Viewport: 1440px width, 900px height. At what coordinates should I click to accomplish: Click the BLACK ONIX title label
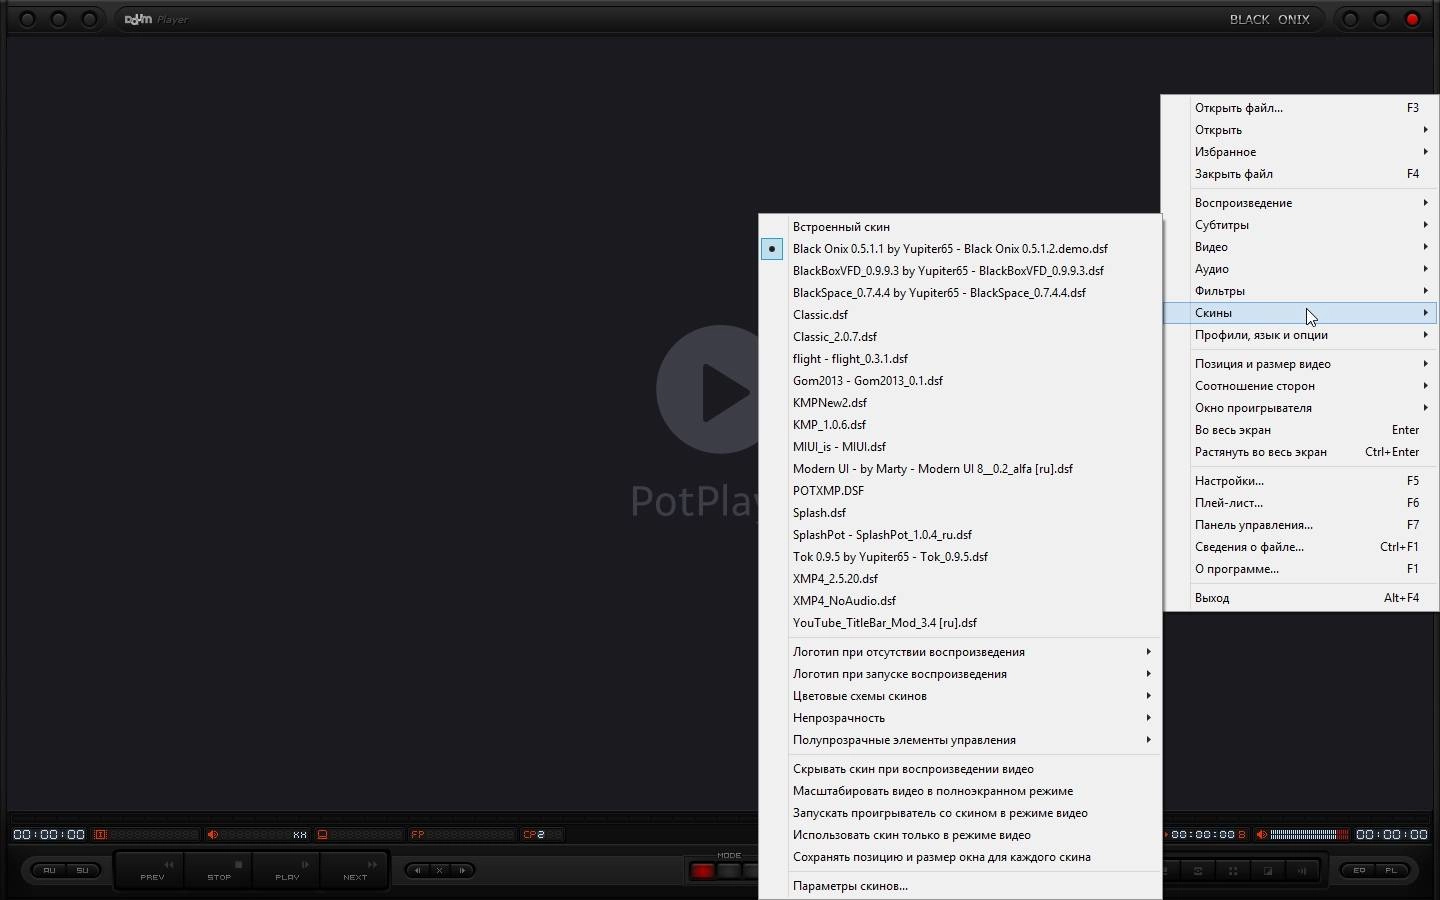point(1269,19)
